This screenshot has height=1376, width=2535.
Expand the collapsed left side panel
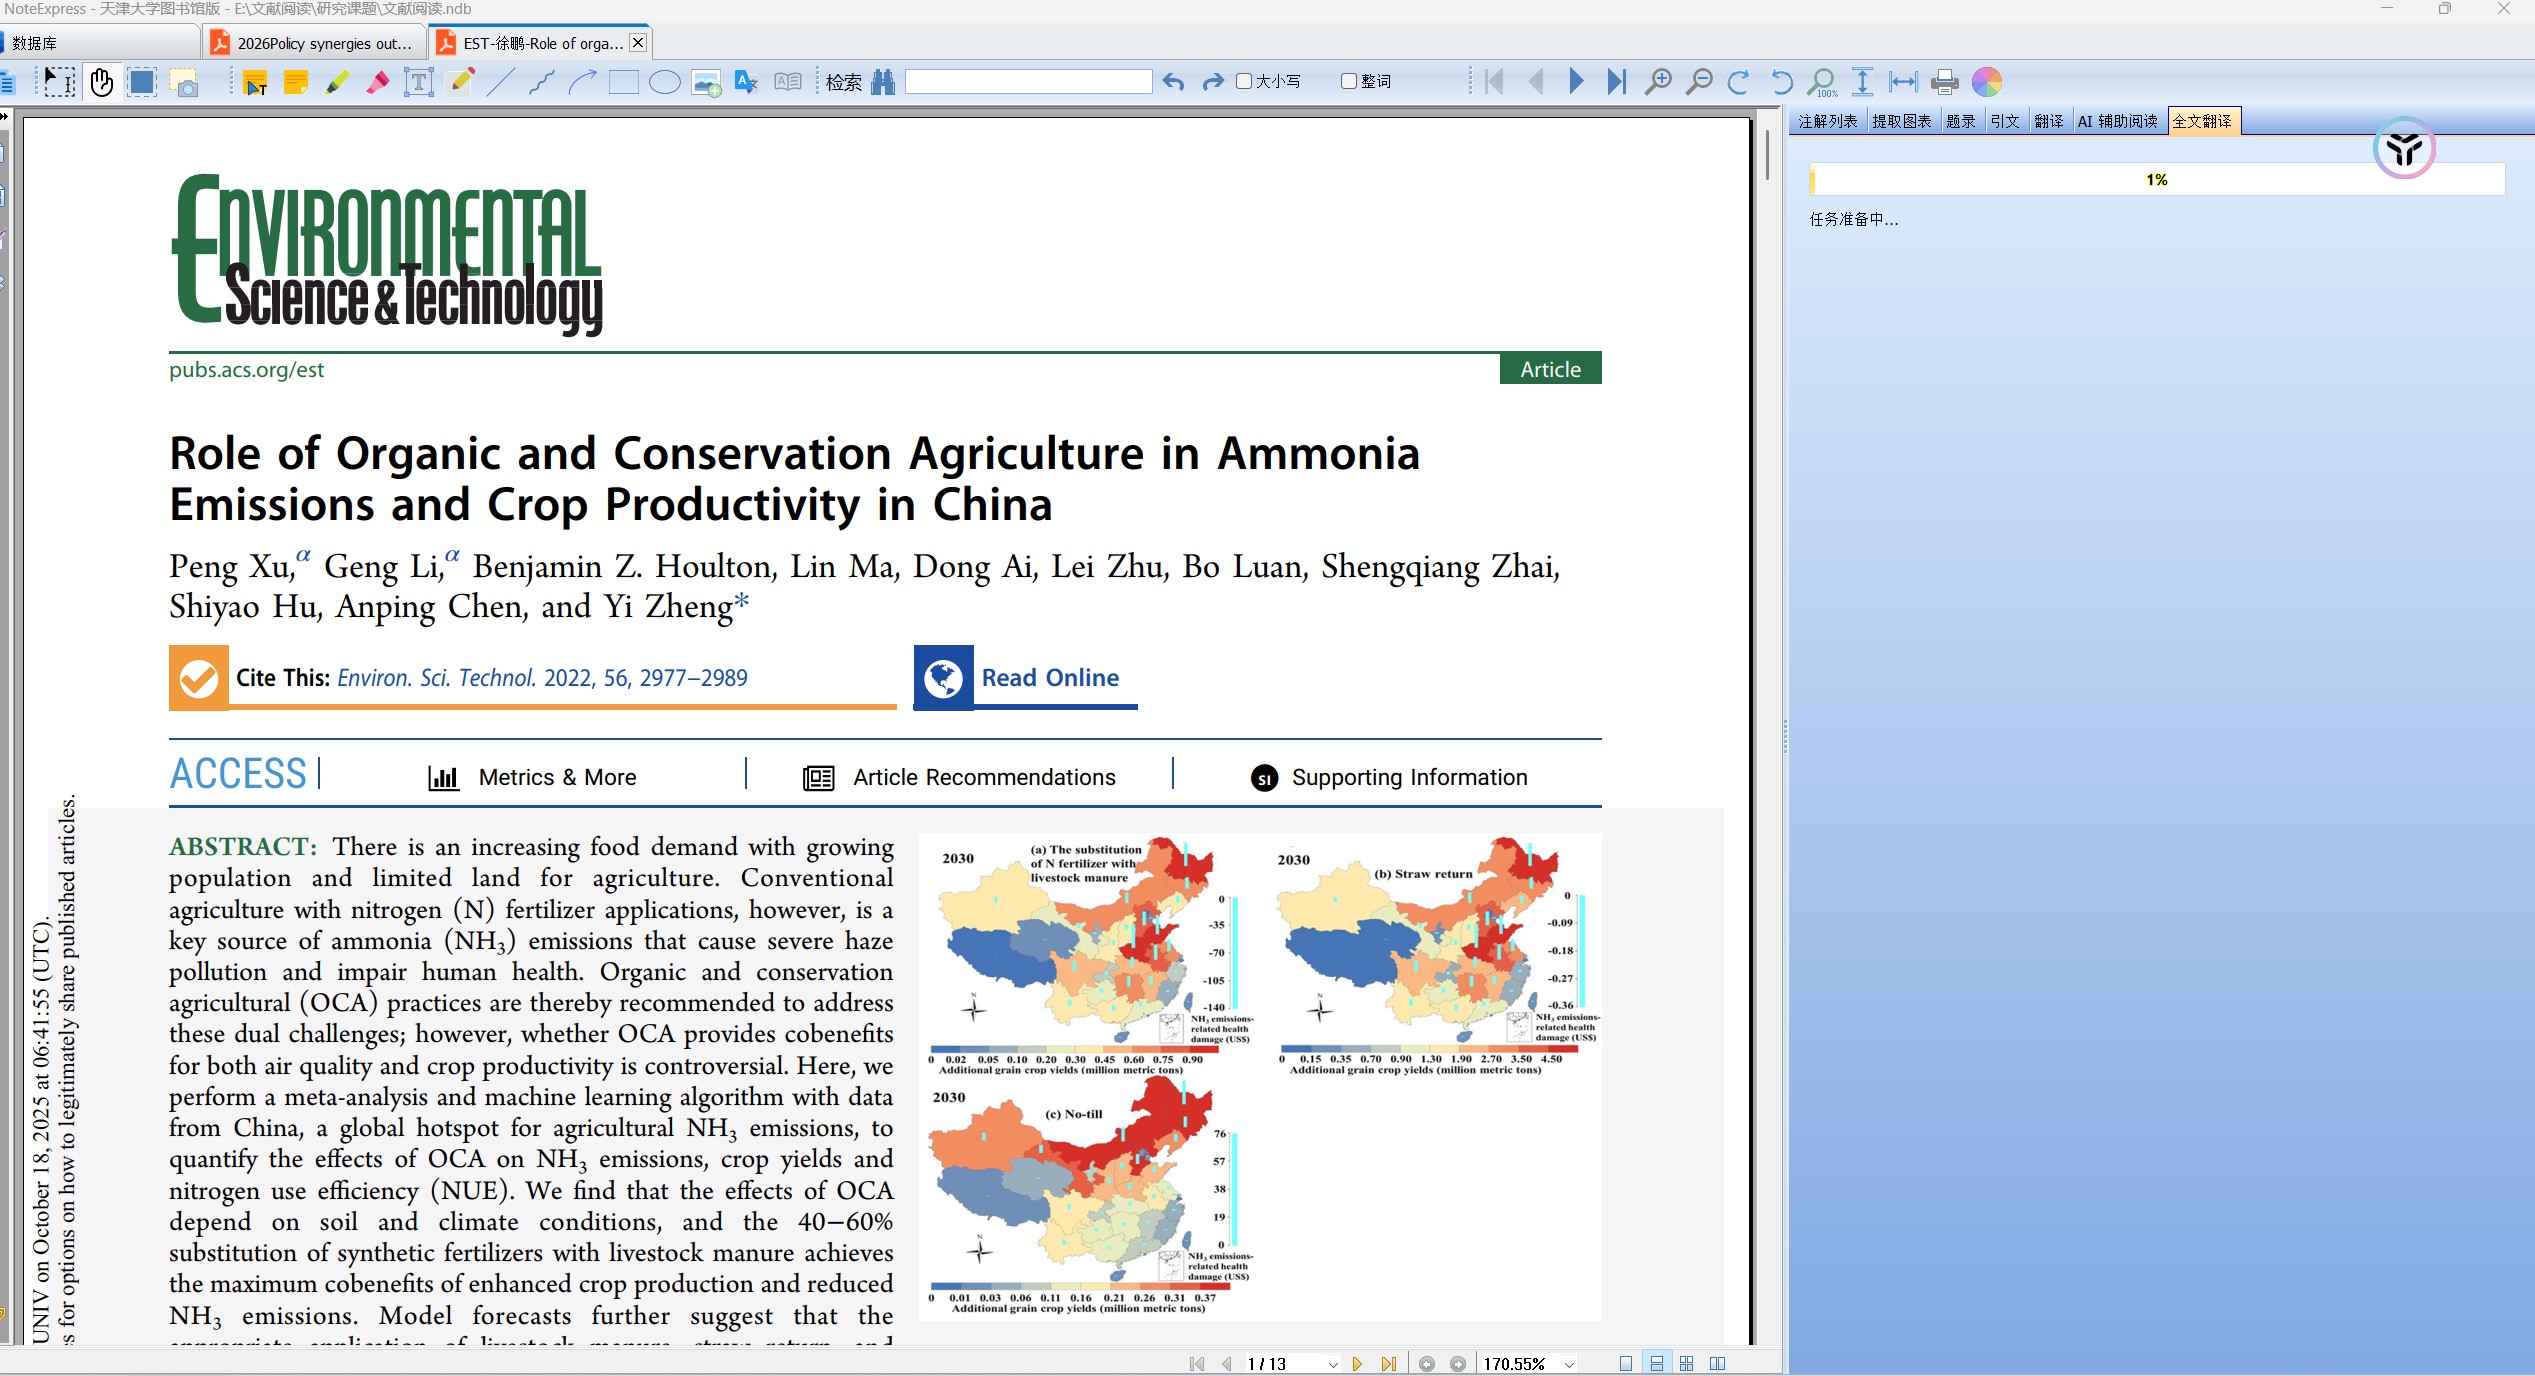point(4,117)
